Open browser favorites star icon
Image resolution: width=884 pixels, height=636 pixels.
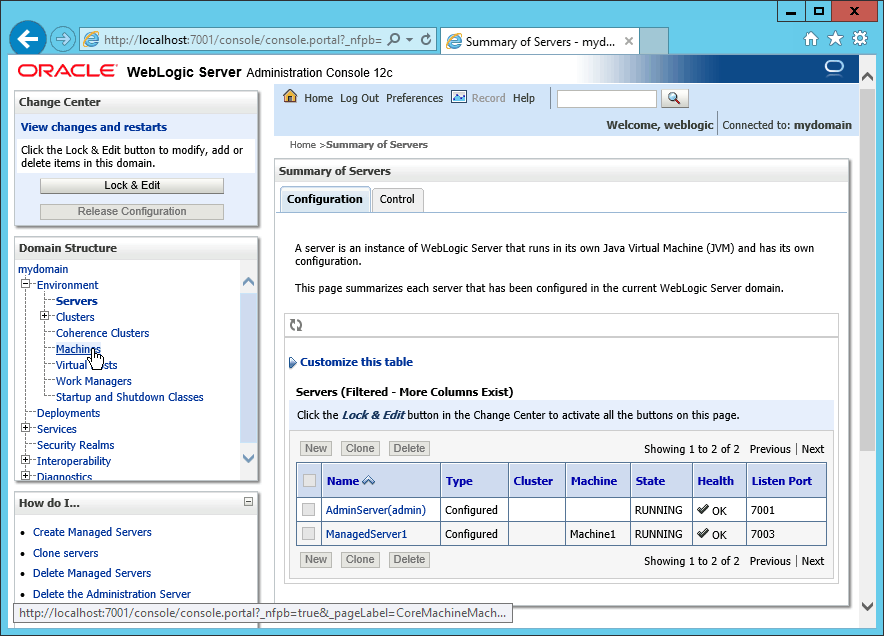click(836, 39)
